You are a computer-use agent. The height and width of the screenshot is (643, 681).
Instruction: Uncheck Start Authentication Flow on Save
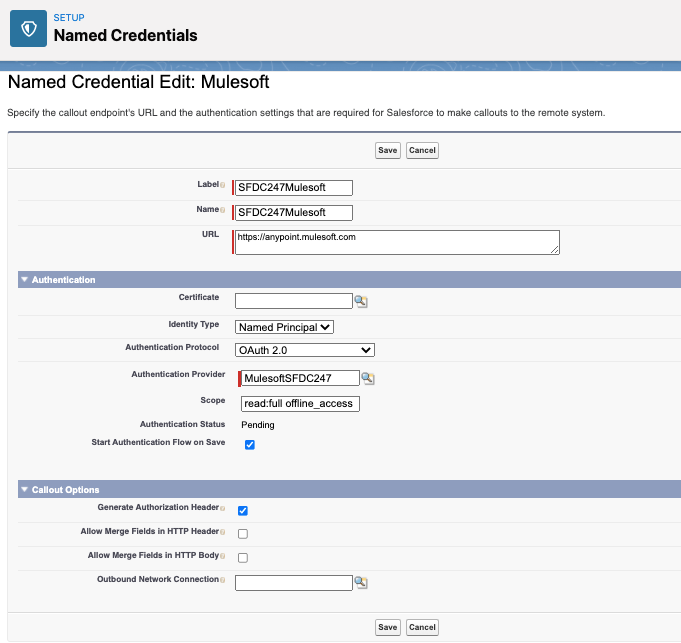(250, 445)
